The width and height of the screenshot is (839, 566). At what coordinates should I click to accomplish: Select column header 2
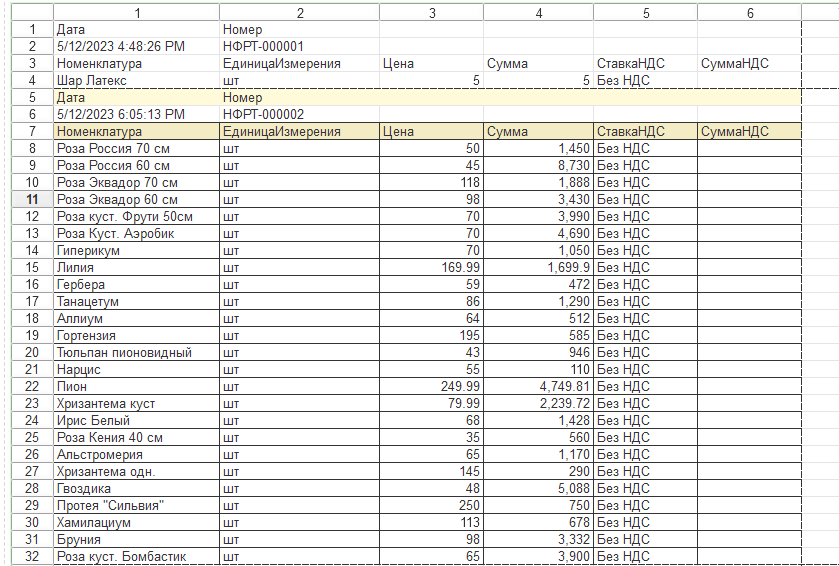[x=299, y=13]
